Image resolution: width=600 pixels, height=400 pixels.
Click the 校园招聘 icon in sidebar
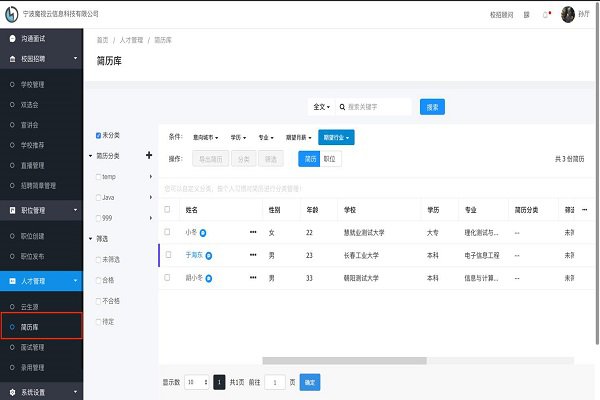(12, 59)
